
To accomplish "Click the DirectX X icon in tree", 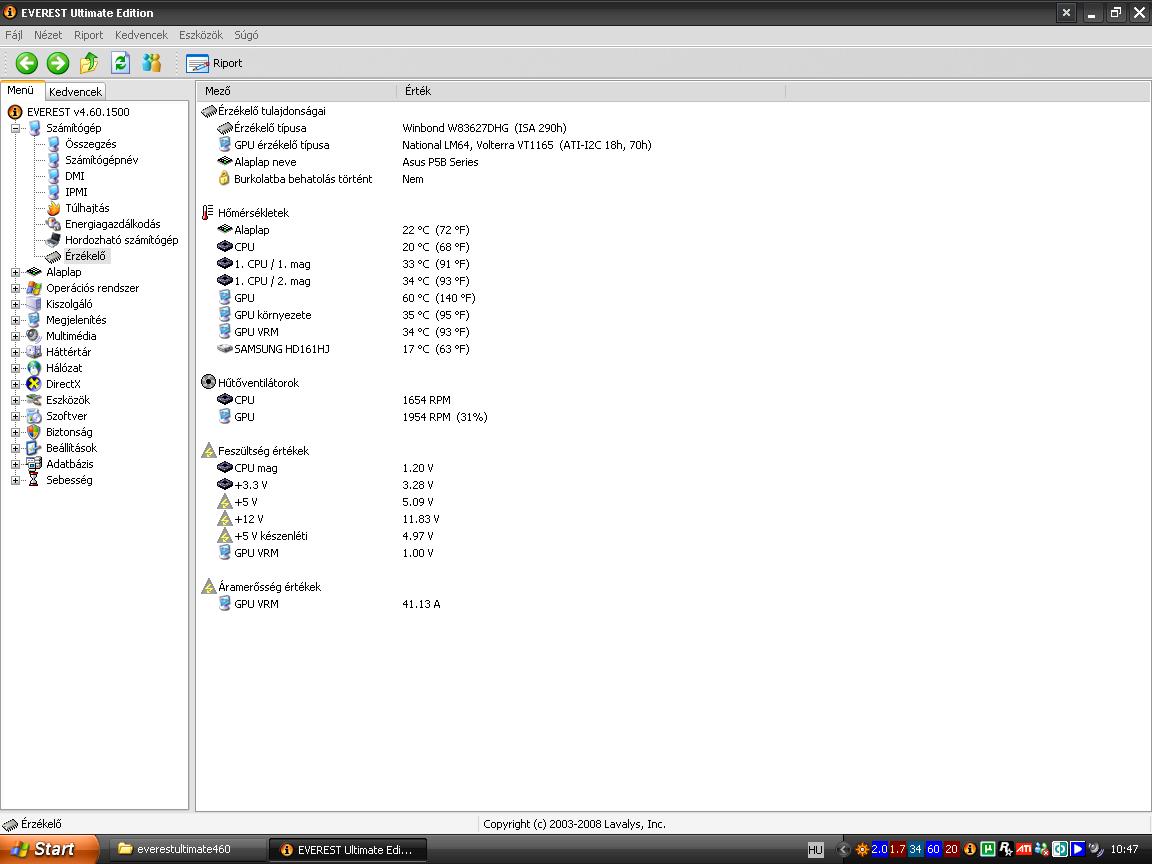I will (x=34, y=384).
